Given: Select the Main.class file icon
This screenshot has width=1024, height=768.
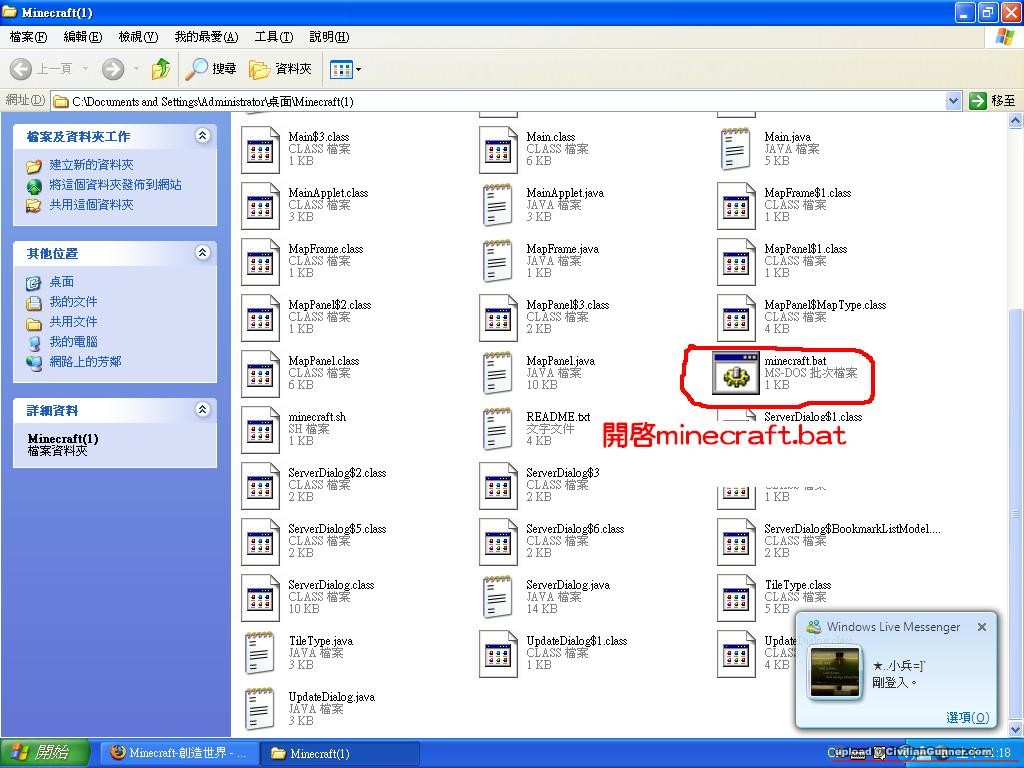Looking at the screenshot, I should pyautogui.click(x=498, y=150).
